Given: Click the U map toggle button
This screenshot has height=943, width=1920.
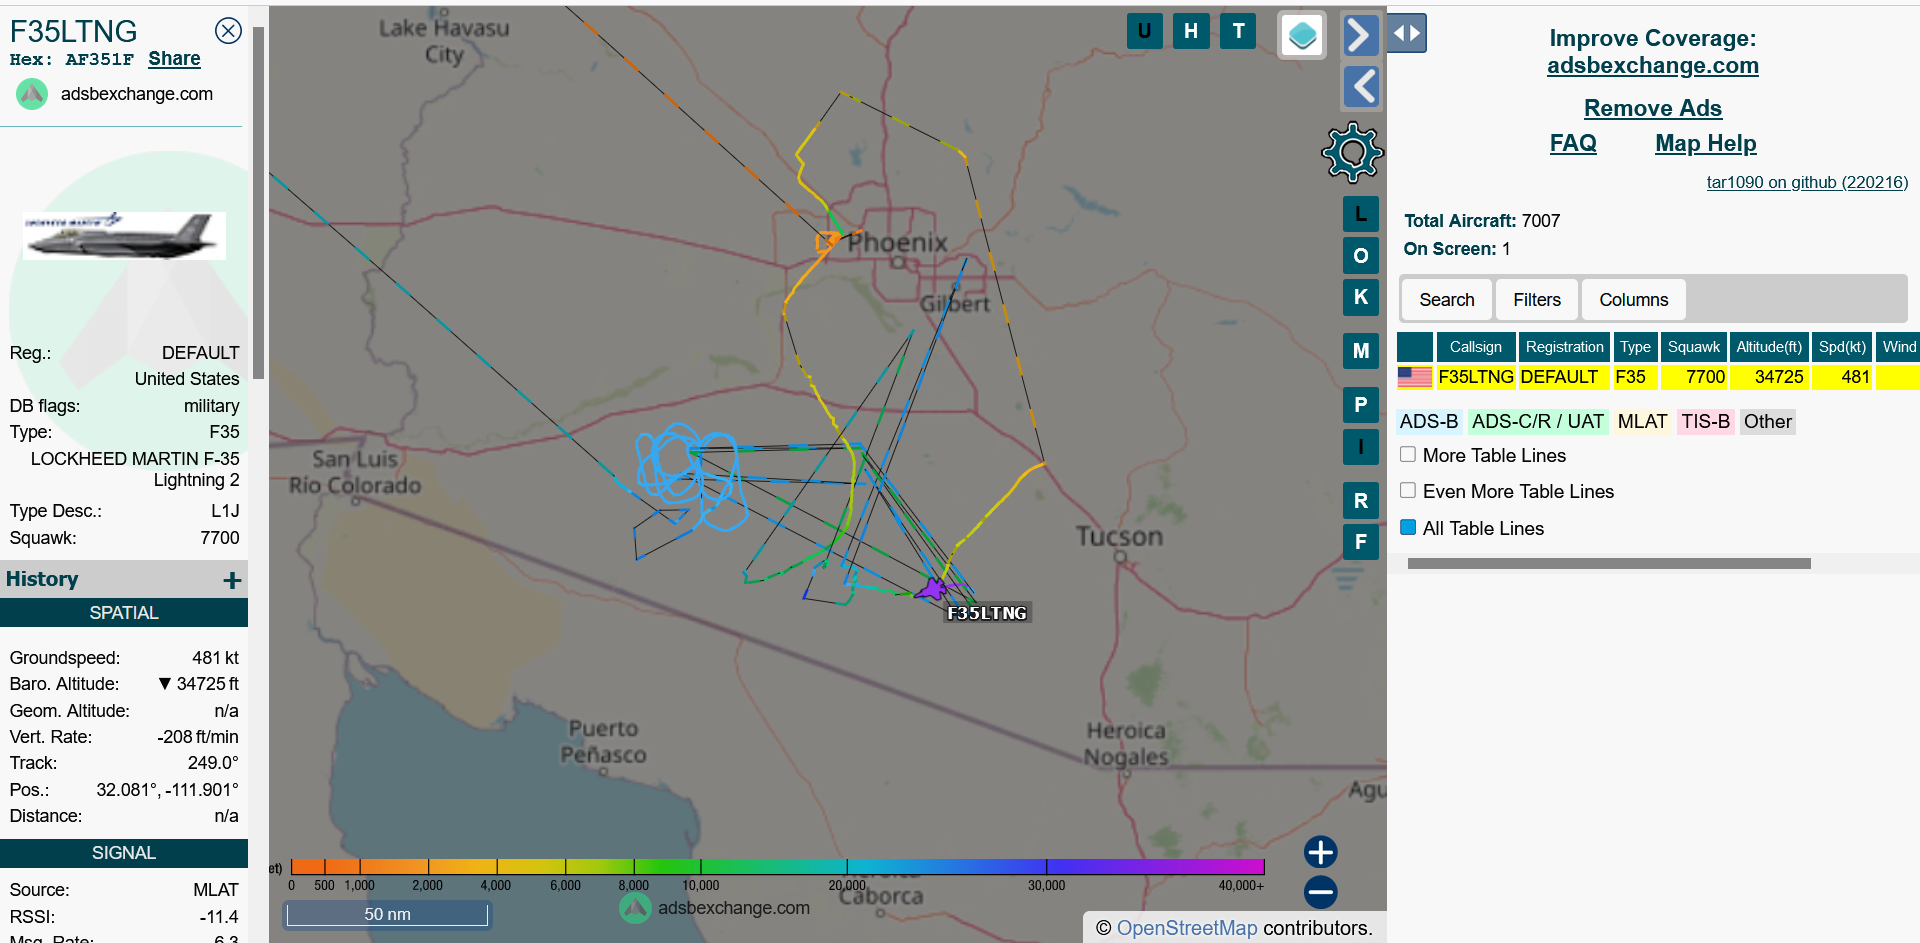Looking at the screenshot, I should (x=1144, y=31).
